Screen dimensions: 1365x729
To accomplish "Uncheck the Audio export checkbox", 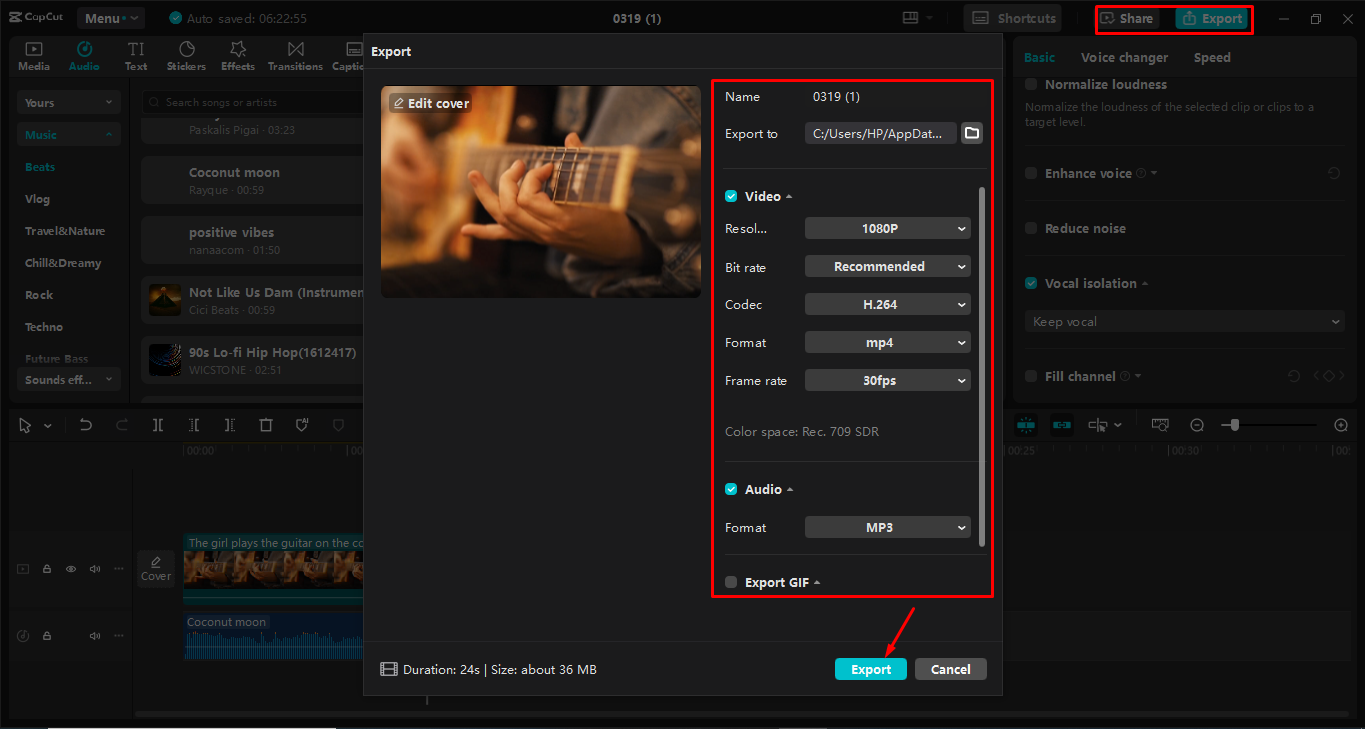I will coord(731,489).
